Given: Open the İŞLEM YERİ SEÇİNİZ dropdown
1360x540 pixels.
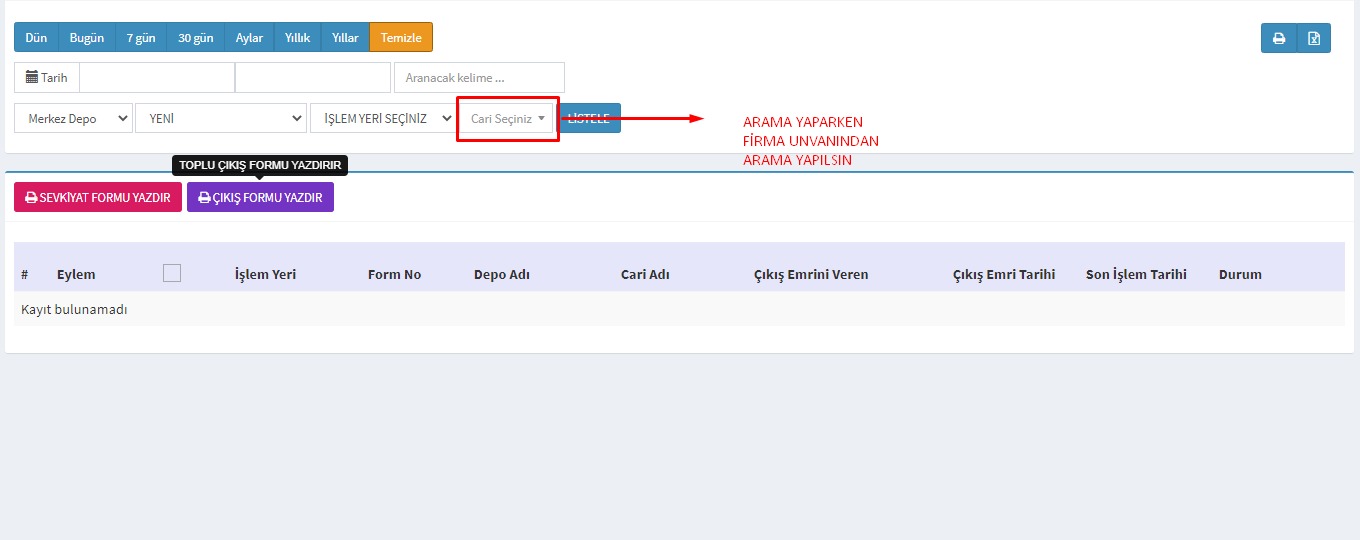Looking at the screenshot, I should pyautogui.click(x=384, y=118).
